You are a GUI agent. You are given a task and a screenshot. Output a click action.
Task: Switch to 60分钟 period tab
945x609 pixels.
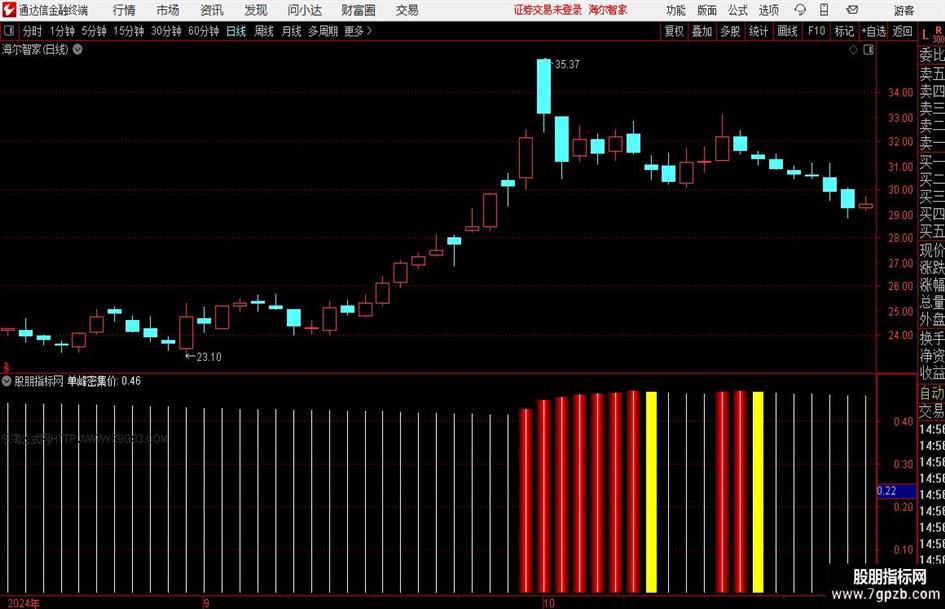click(204, 31)
